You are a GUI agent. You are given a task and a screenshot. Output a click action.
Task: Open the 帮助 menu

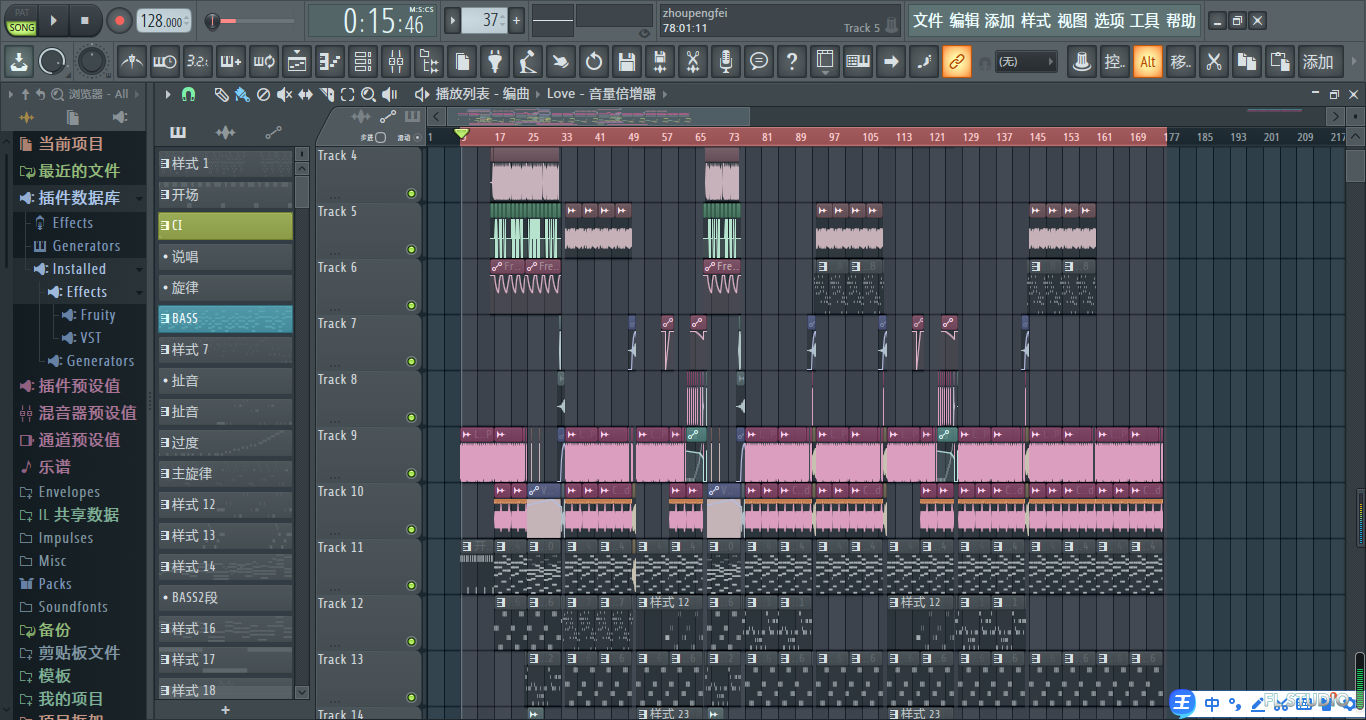[x=1180, y=21]
